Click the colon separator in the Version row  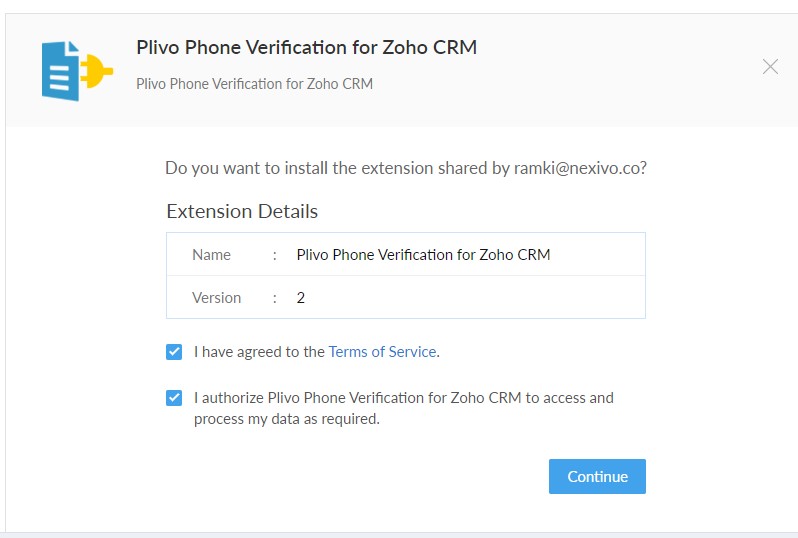tap(275, 298)
